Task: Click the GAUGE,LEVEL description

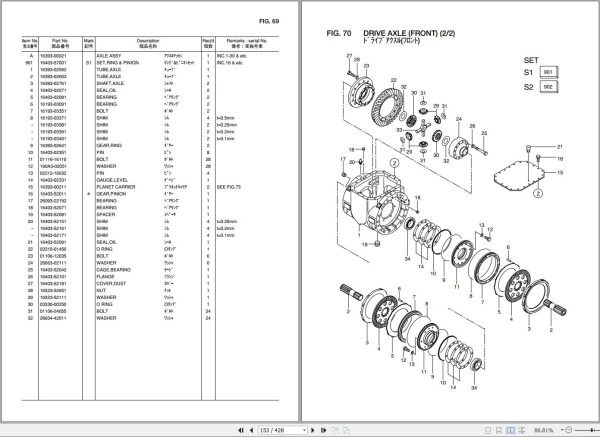Action: 112,180
